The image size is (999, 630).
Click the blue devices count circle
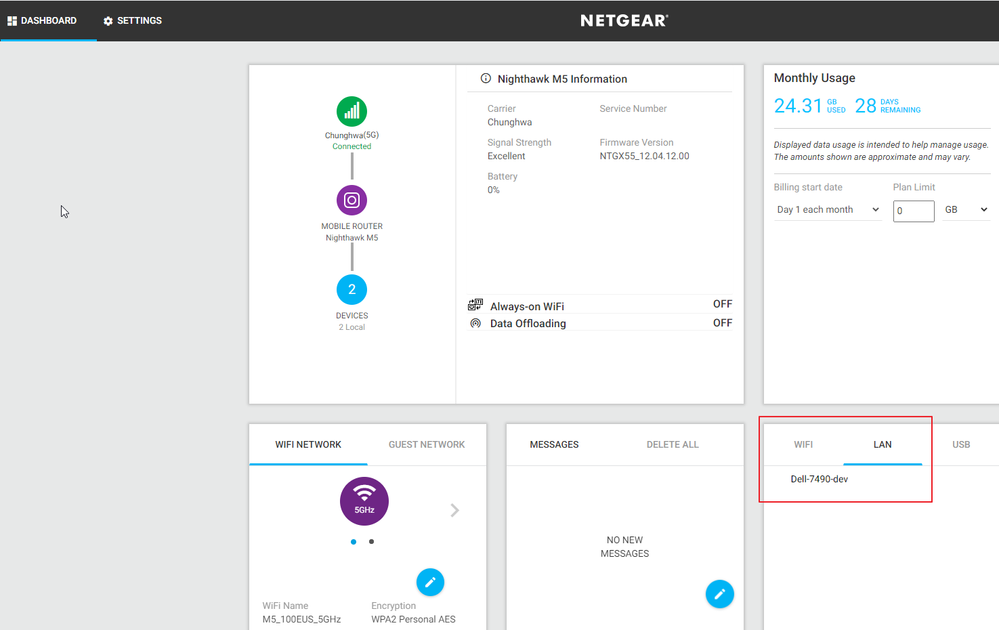pos(352,289)
